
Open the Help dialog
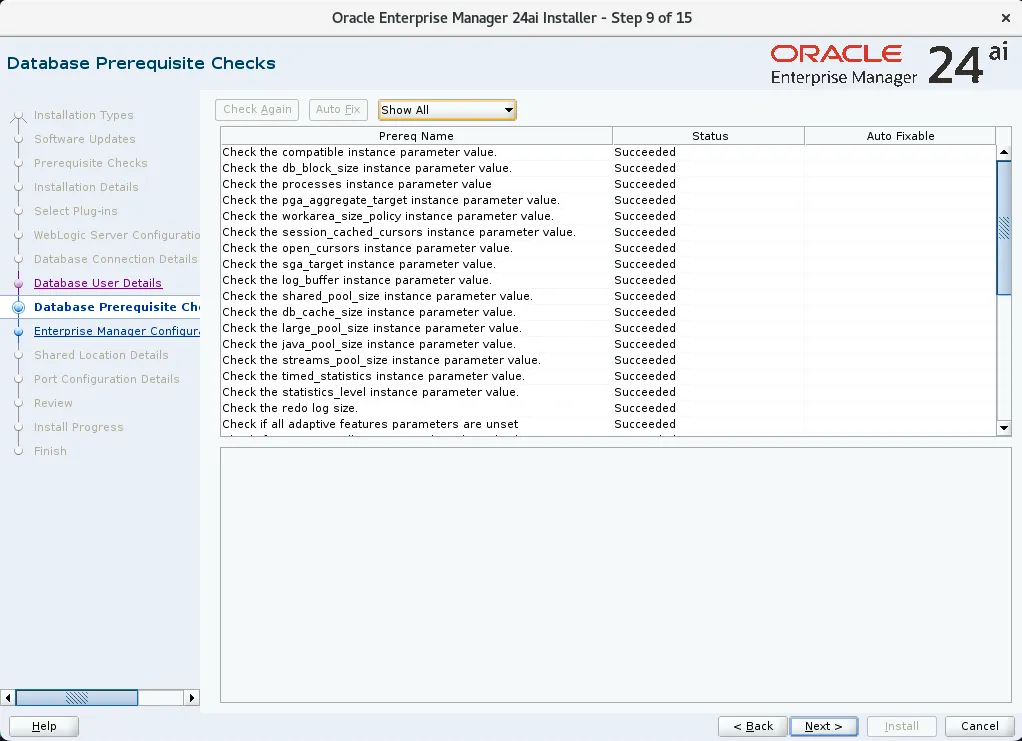coord(43,726)
